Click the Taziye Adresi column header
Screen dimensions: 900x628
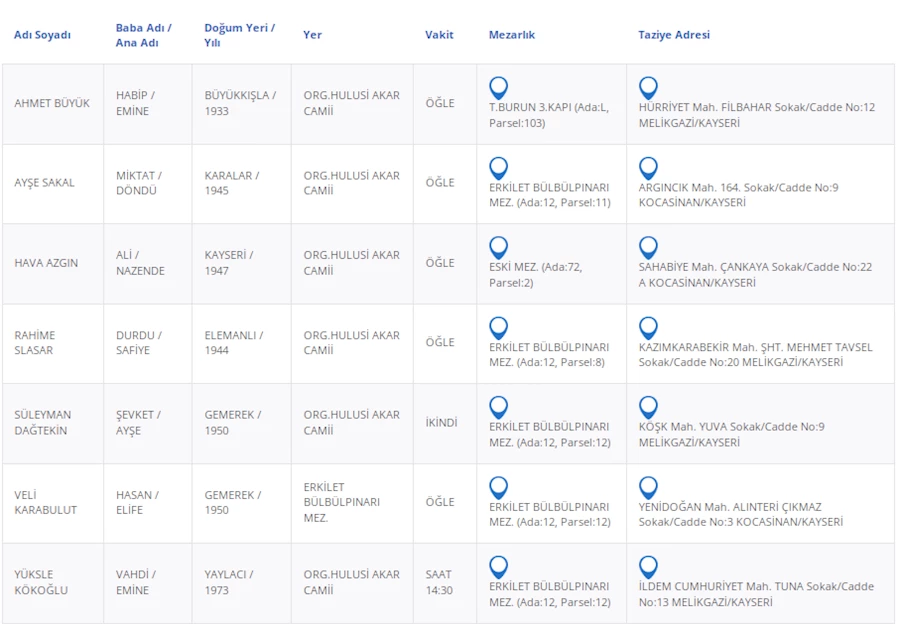[673, 35]
